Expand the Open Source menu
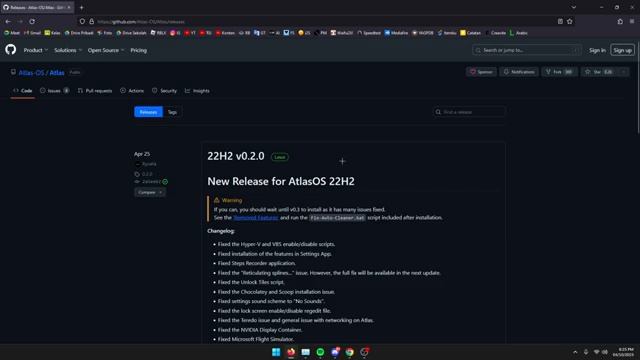The height and width of the screenshot is (360, 640). [106, 50]
